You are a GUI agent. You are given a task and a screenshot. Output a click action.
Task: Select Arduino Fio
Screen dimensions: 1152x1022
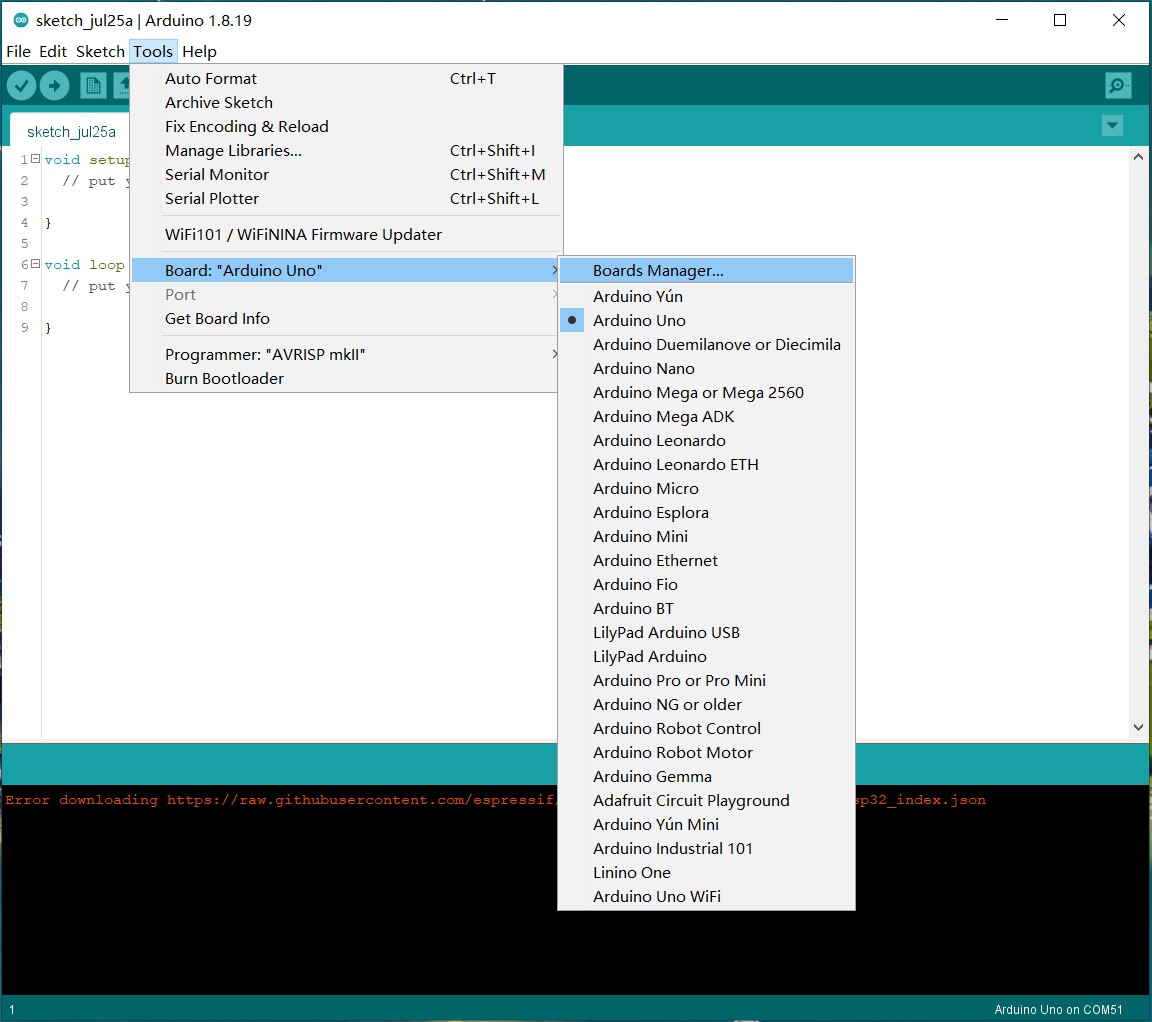[706, 584]
